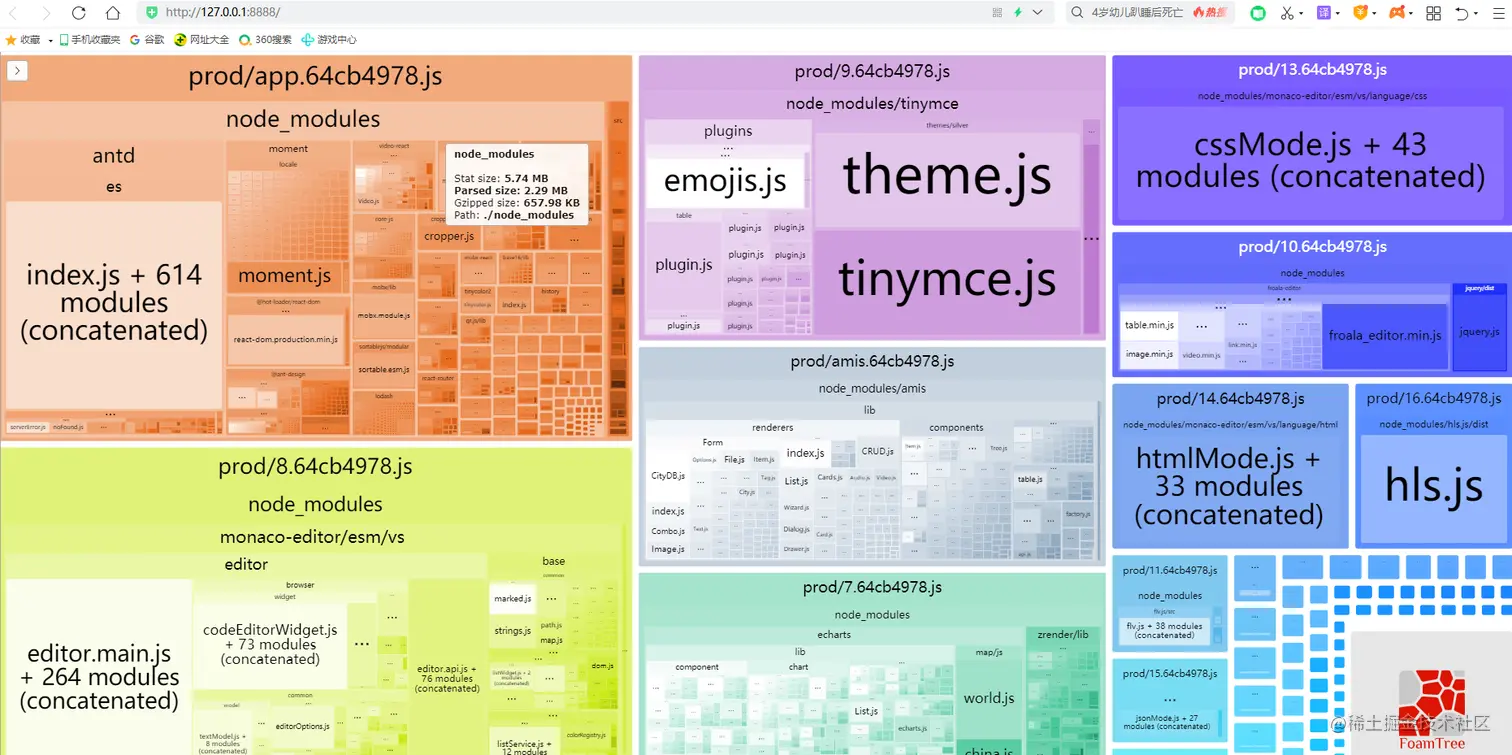Click the favorites star bookmark
1512x755 pixels.
coord(23,40)
